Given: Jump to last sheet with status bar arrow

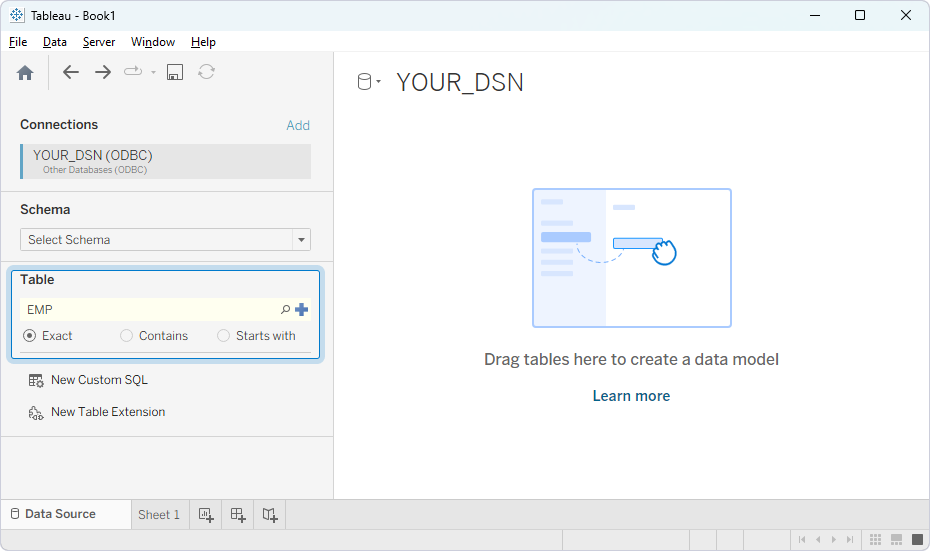Looking at the screenshot, I should point(850,539).
